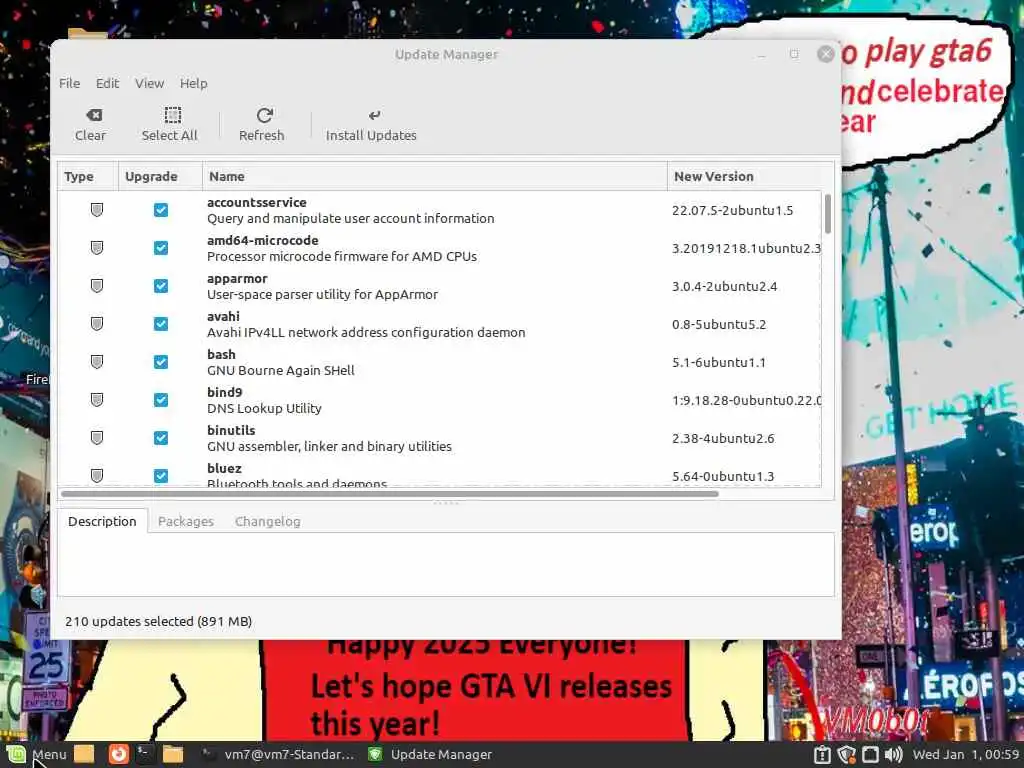The width and height of the screenshot is (1024, 768).
Task: Click the shield type icon for bluez
Action: click(x=97, y=475)
